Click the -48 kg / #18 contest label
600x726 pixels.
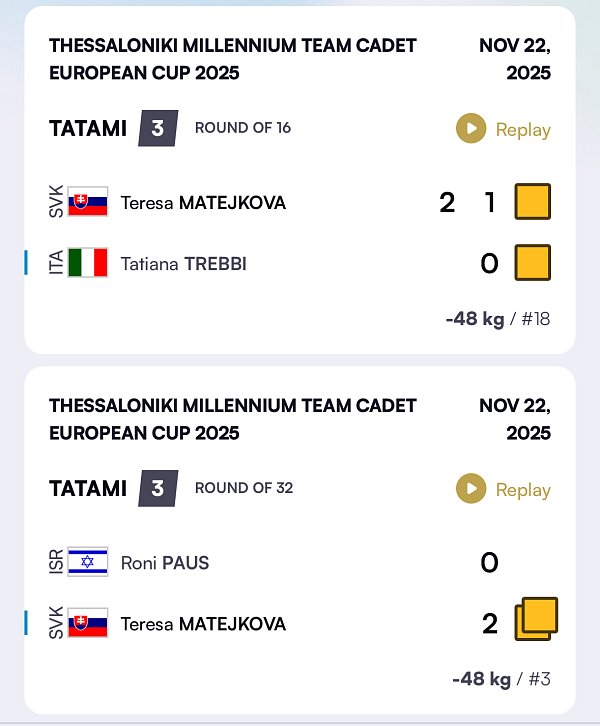(497, 319)
